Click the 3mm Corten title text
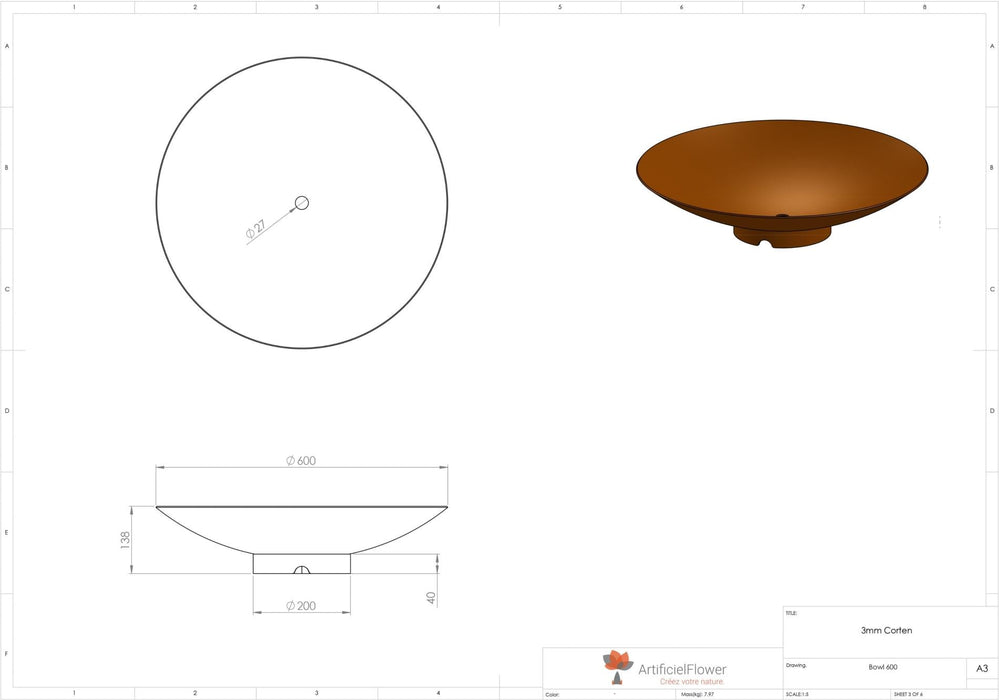This screenshot has height=700, width=999. coord(885,630)
